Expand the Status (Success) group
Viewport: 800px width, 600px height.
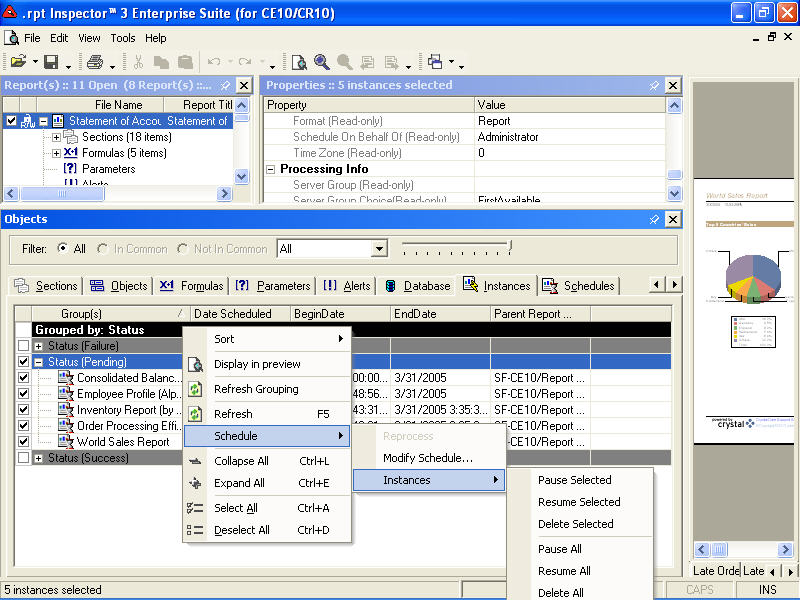pos(38,458)
